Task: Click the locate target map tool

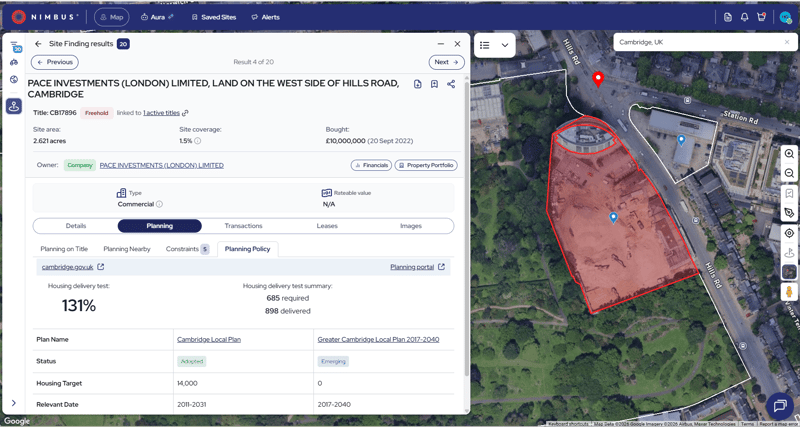Action: pyautogui.click(x=789, y=233)
